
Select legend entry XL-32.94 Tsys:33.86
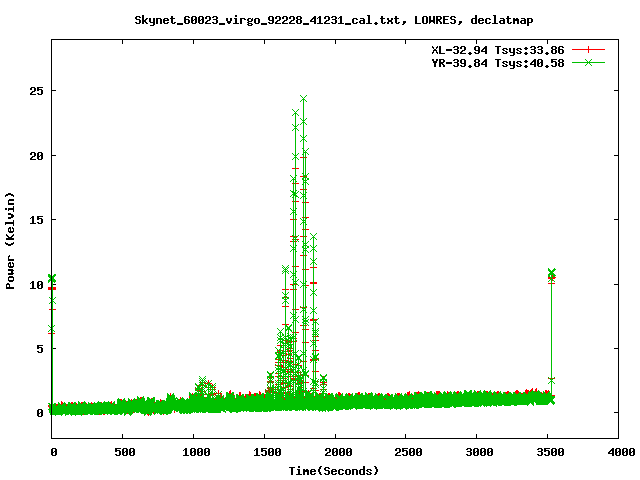coord(498,50)
